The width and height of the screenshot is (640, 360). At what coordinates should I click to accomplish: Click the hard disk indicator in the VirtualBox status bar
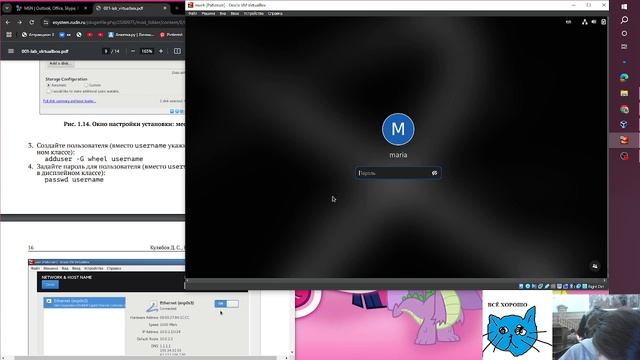point(521,286)
